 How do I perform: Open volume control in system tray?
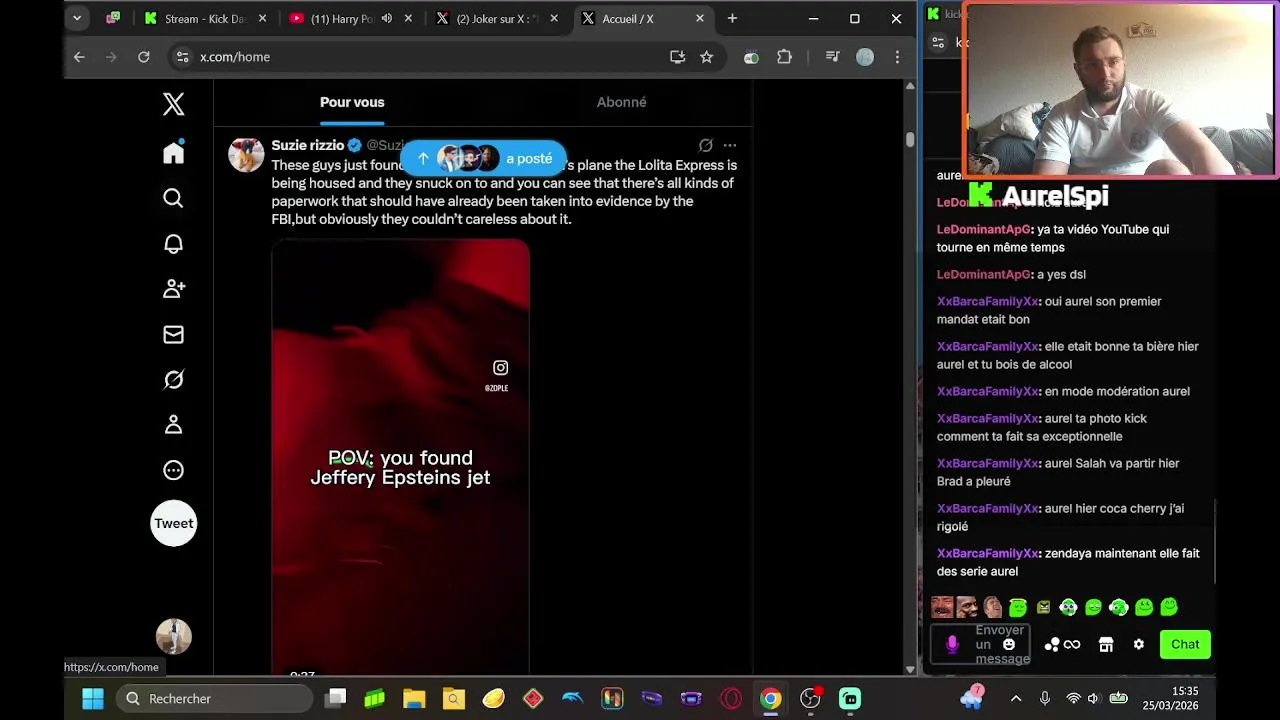(1093, 699)
